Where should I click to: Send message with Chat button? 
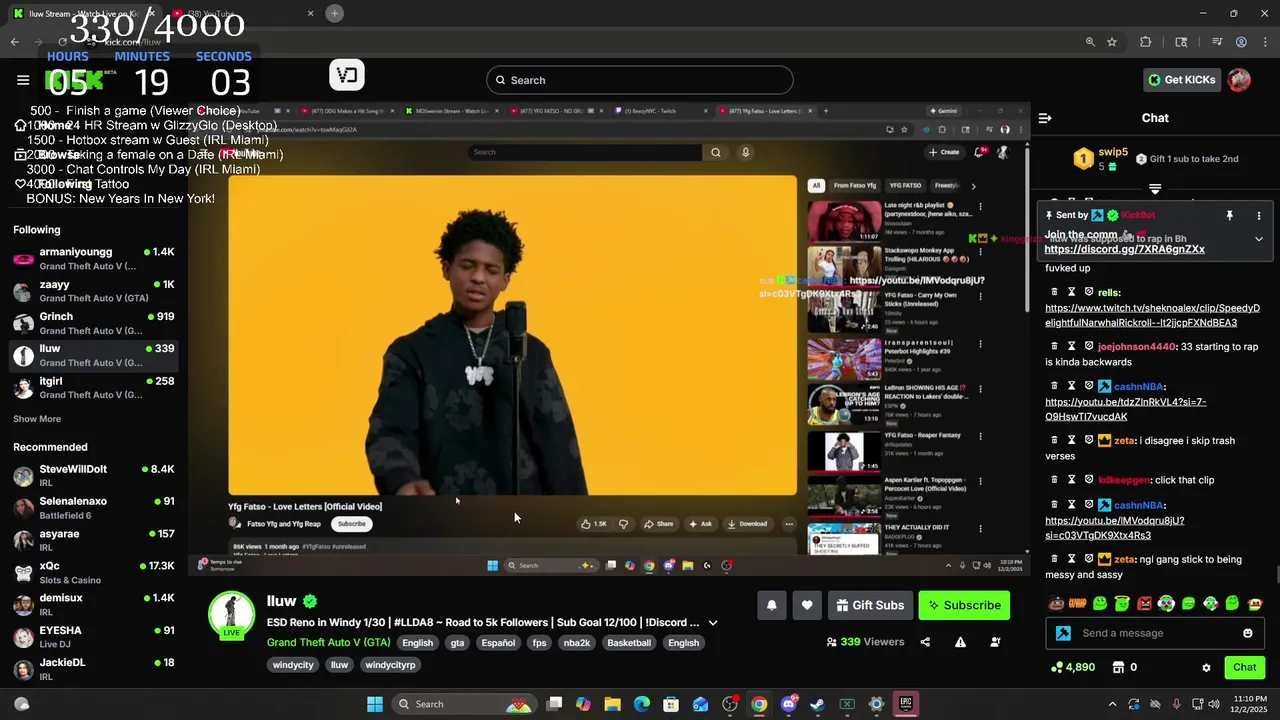(x=1244, y=667)
